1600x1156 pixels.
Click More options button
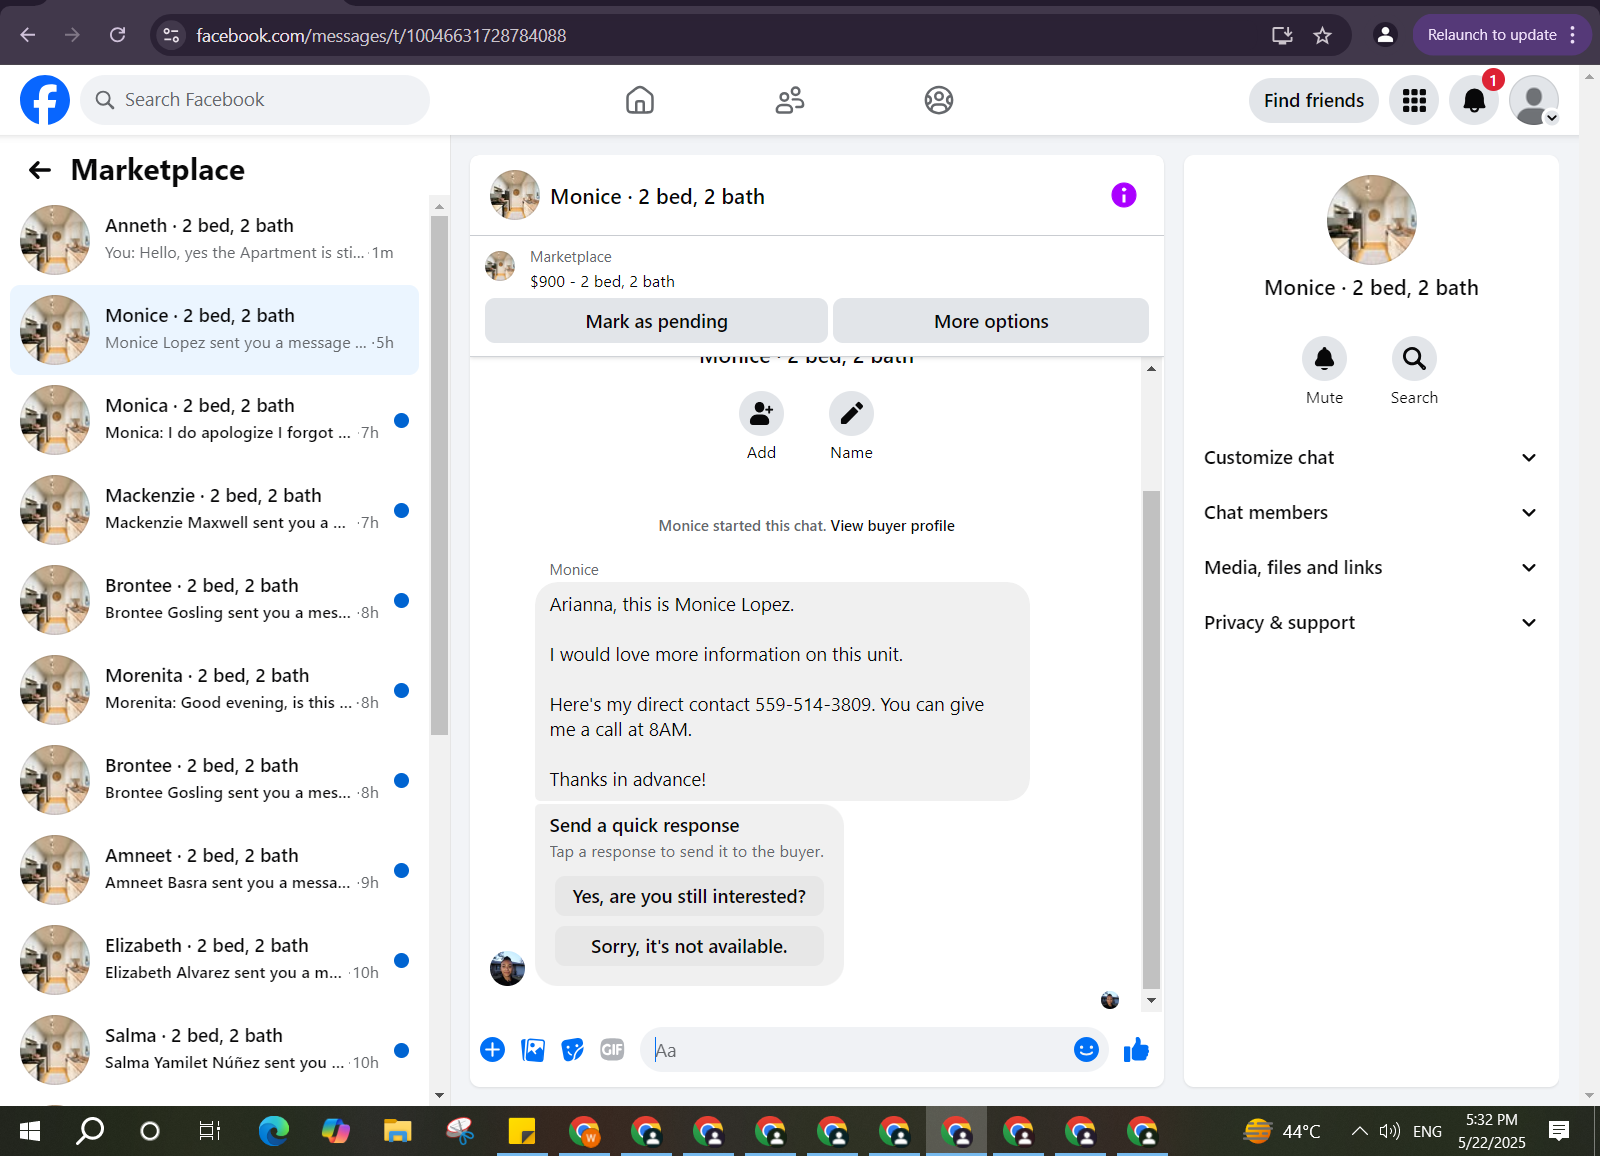tap(991, 321)
